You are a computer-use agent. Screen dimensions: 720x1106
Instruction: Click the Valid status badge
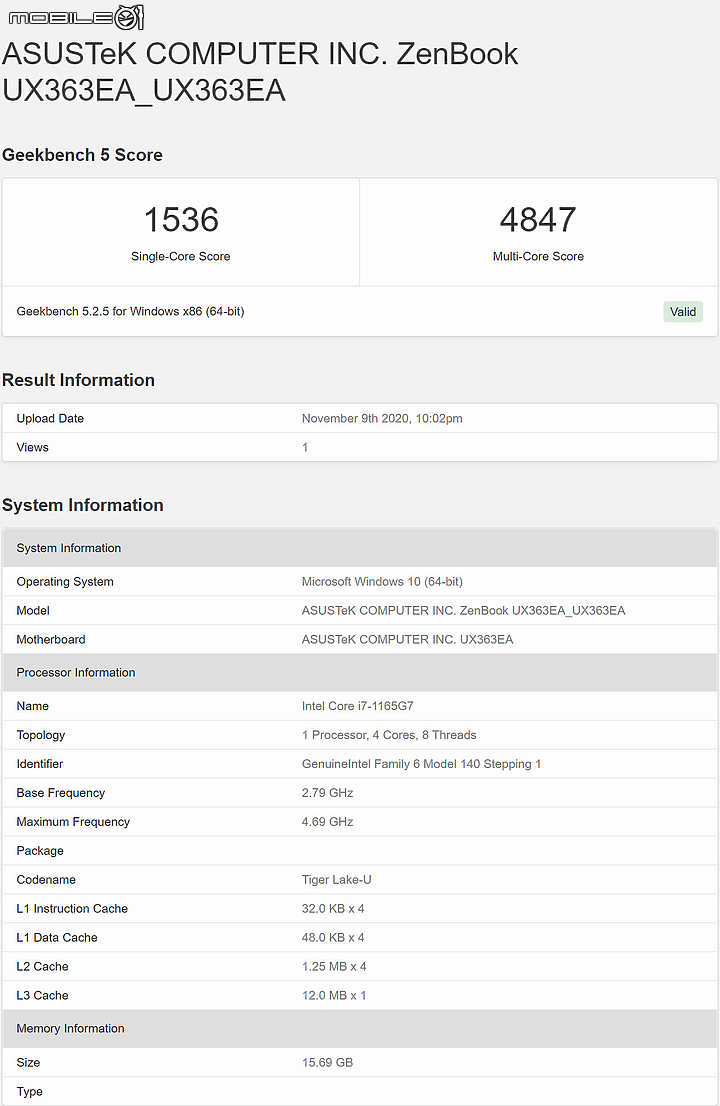[683, 312]
